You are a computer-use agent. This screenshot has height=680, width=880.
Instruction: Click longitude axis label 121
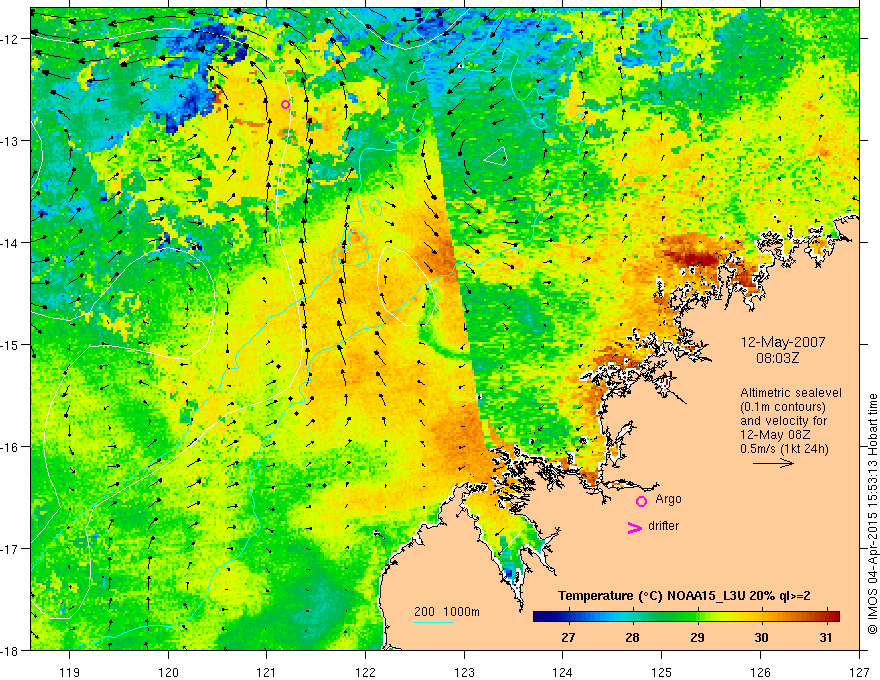pyautogui.click(x=267, y=672)
